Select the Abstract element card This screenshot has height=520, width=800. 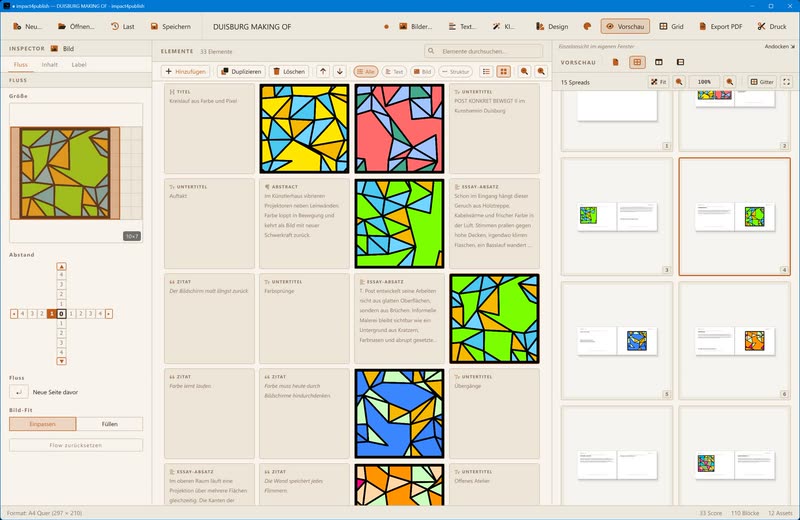pos(304,224)
